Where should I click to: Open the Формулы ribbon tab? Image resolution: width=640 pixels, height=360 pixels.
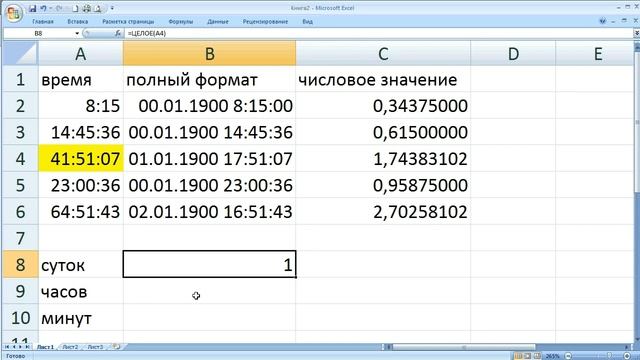[180, 22]
